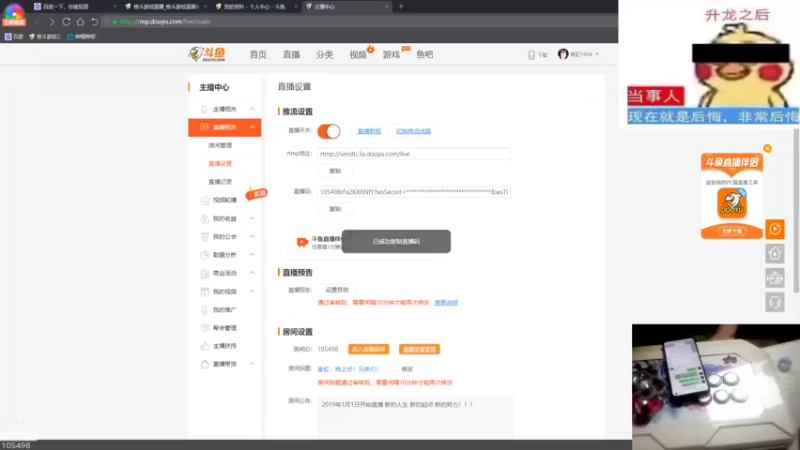Click the 直播教程 link

(x=369, y=131)
